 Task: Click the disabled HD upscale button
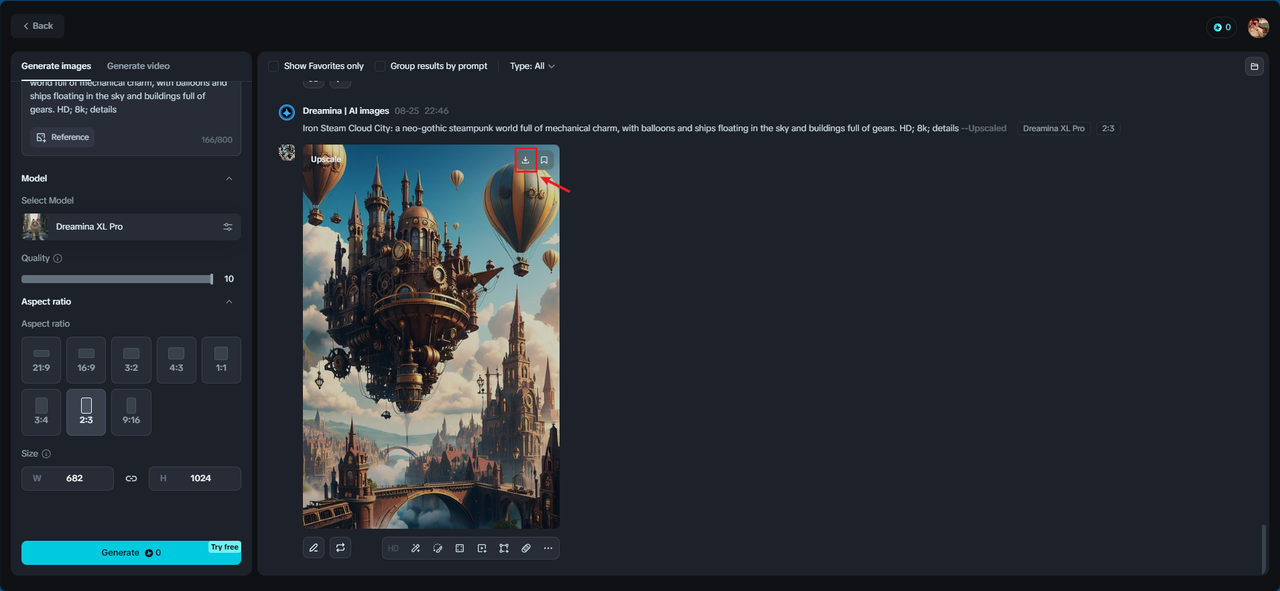[x=393, y=548]
